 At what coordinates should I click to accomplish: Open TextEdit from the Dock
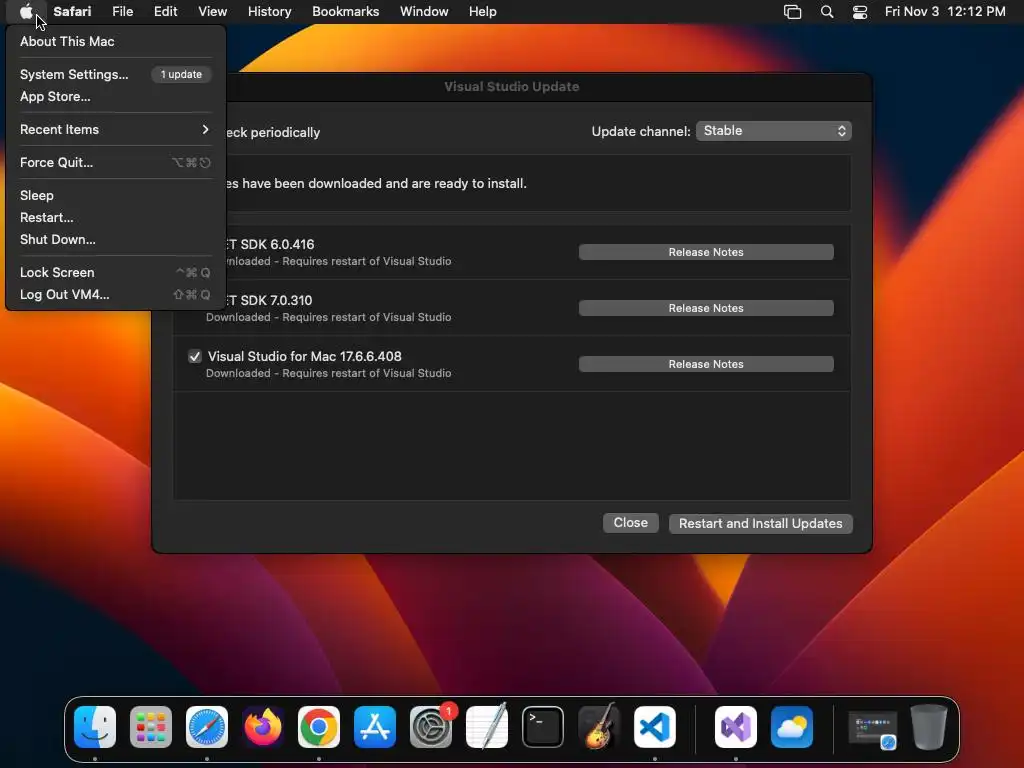tap(487, 726)
